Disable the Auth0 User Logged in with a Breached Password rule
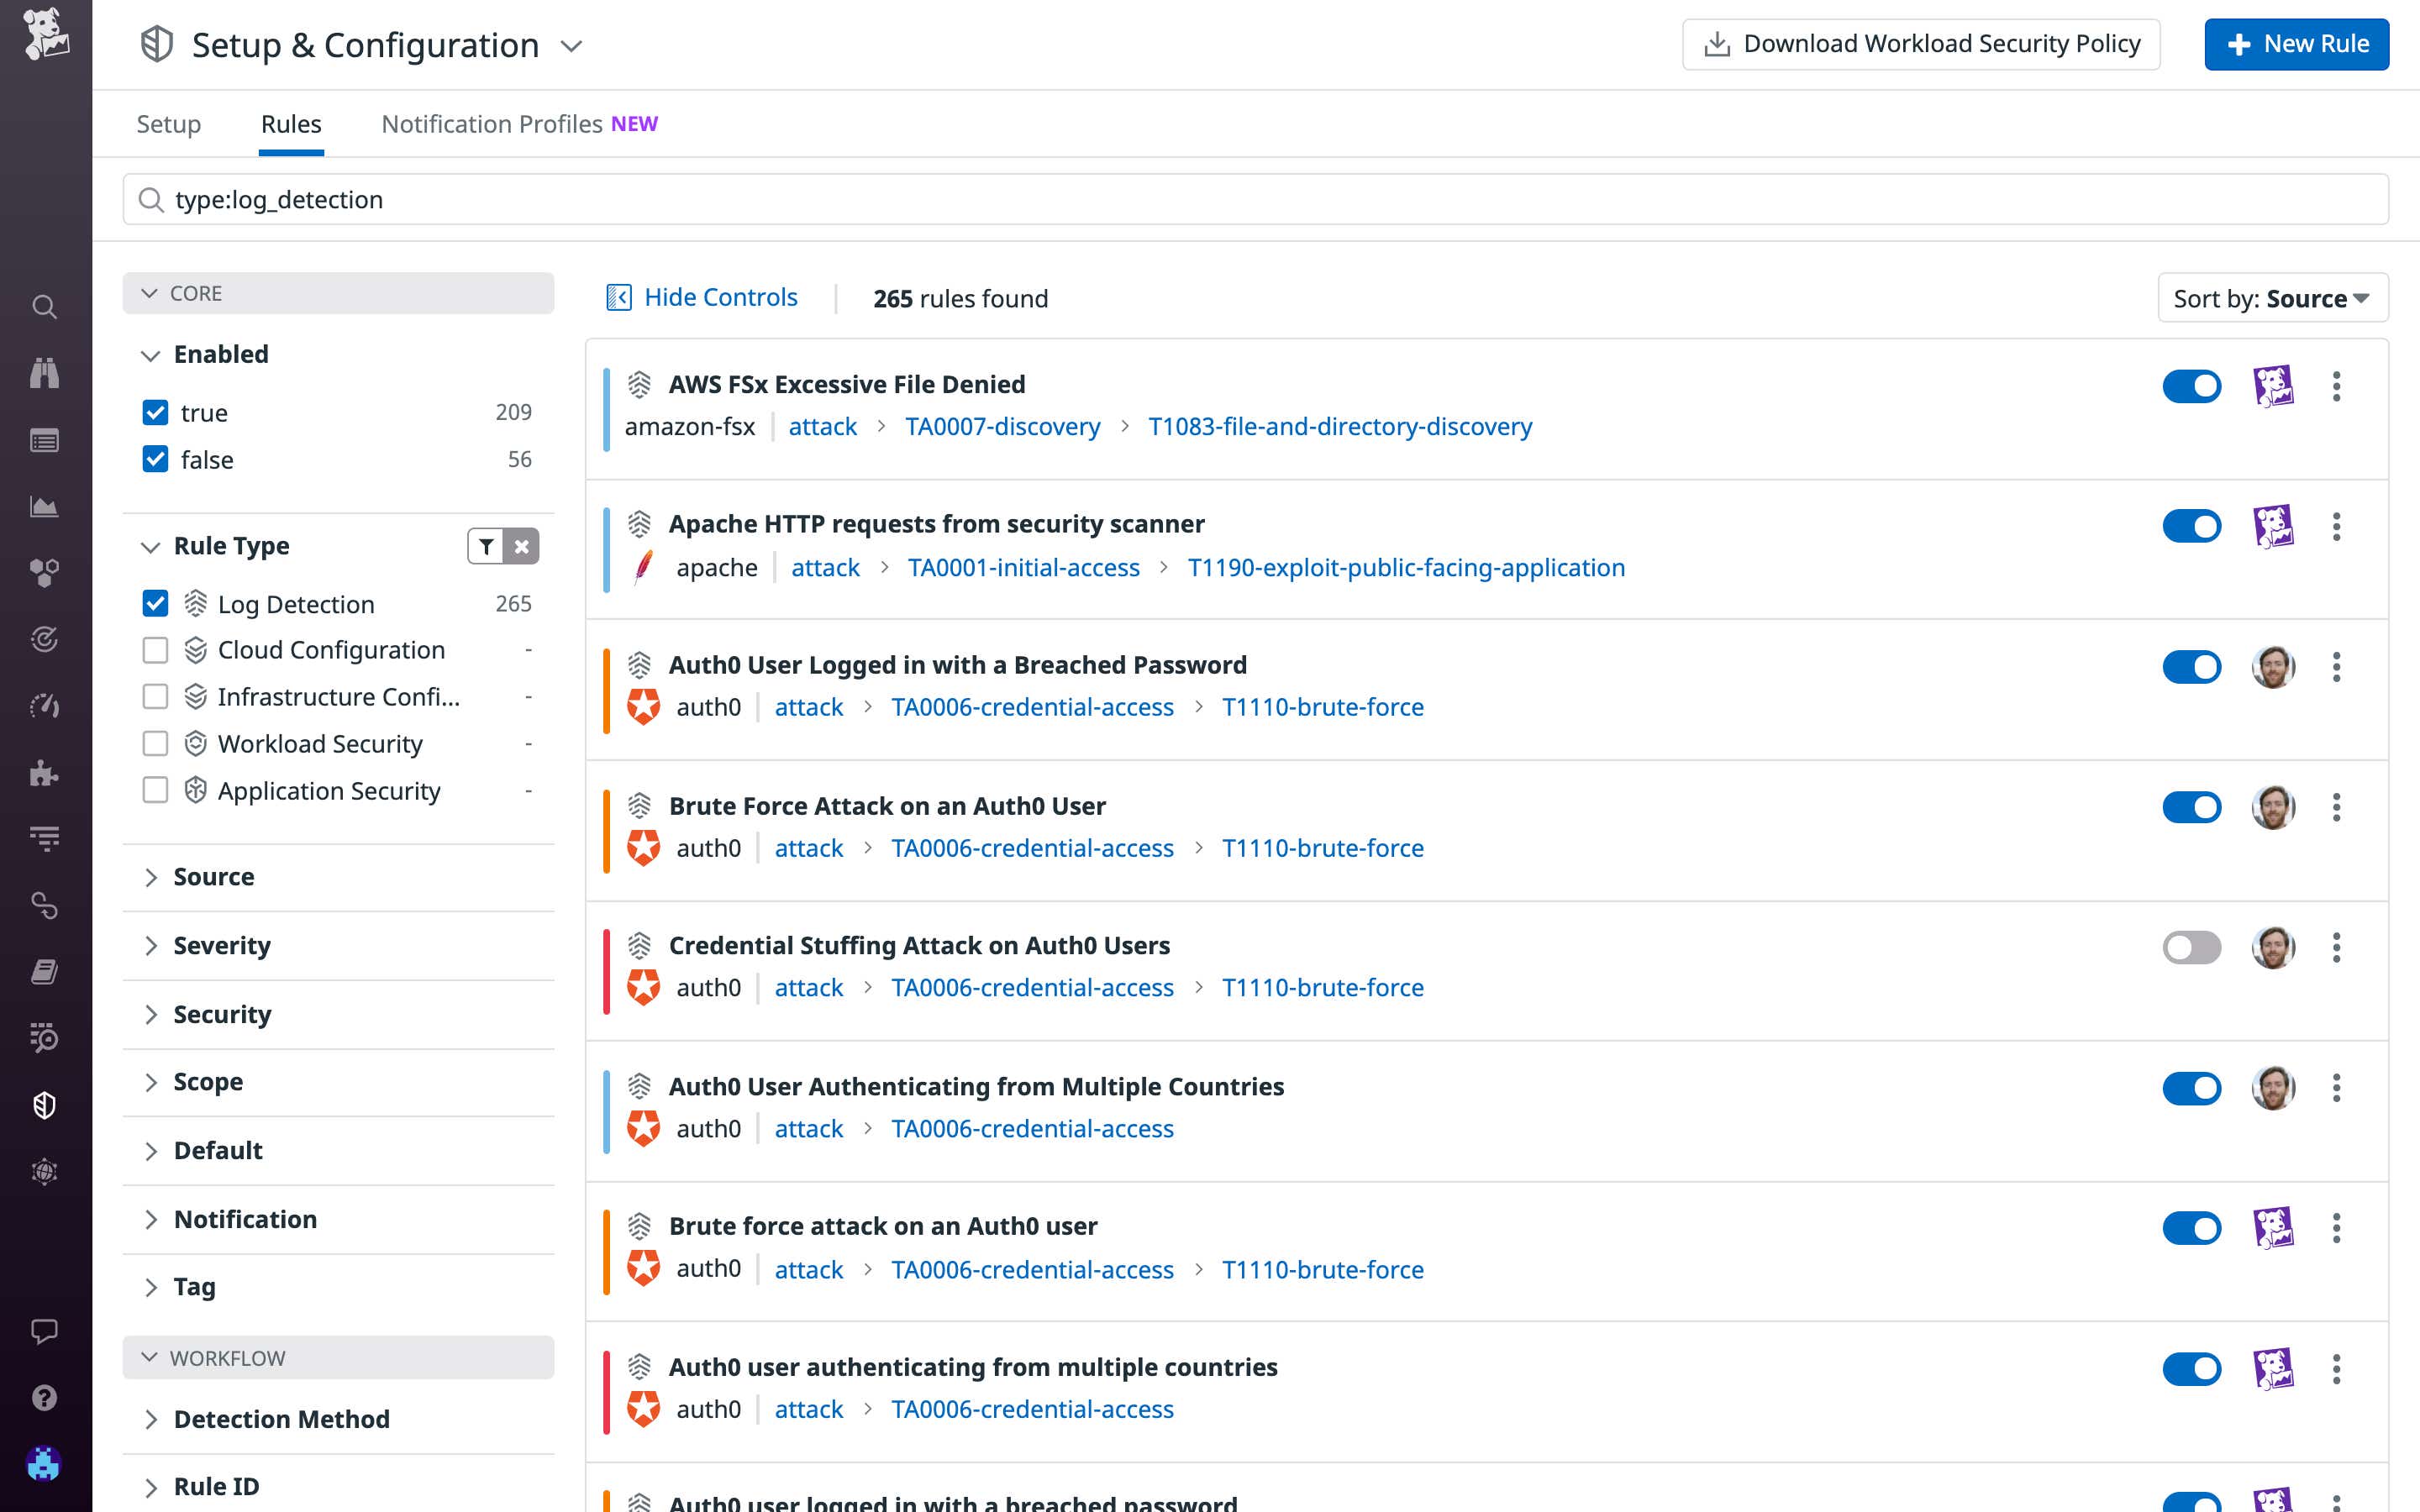The height and width of the screenshot is (1512, 2420). (2192, 667)
